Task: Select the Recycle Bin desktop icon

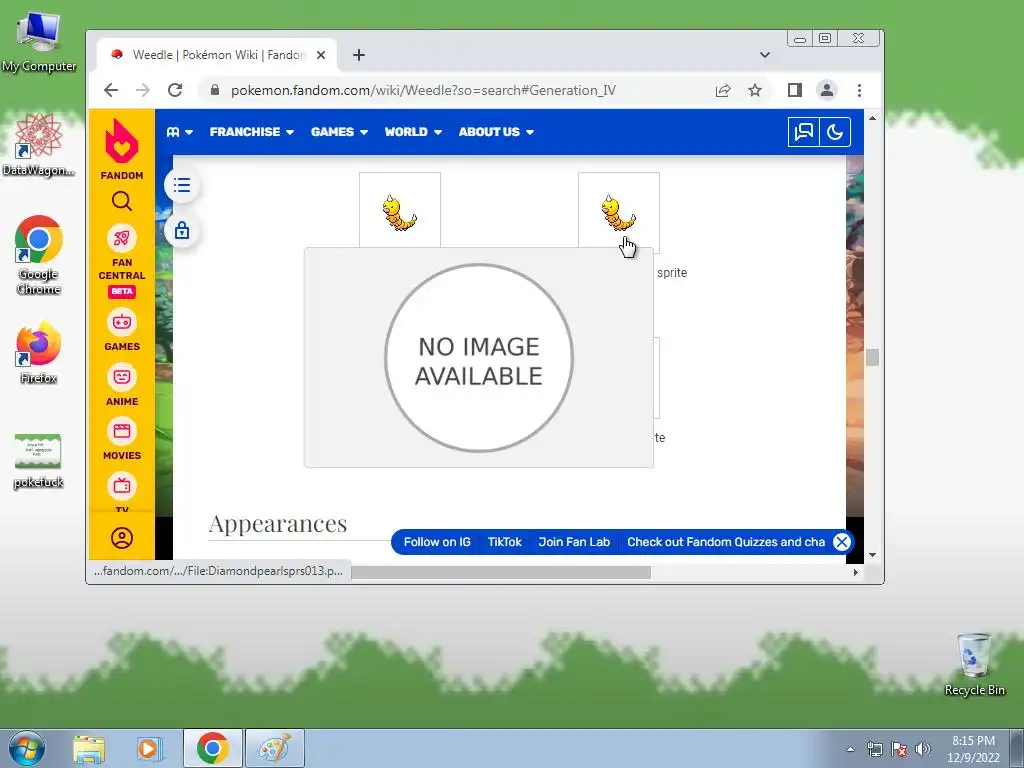Action: click(x=974, y=664)
